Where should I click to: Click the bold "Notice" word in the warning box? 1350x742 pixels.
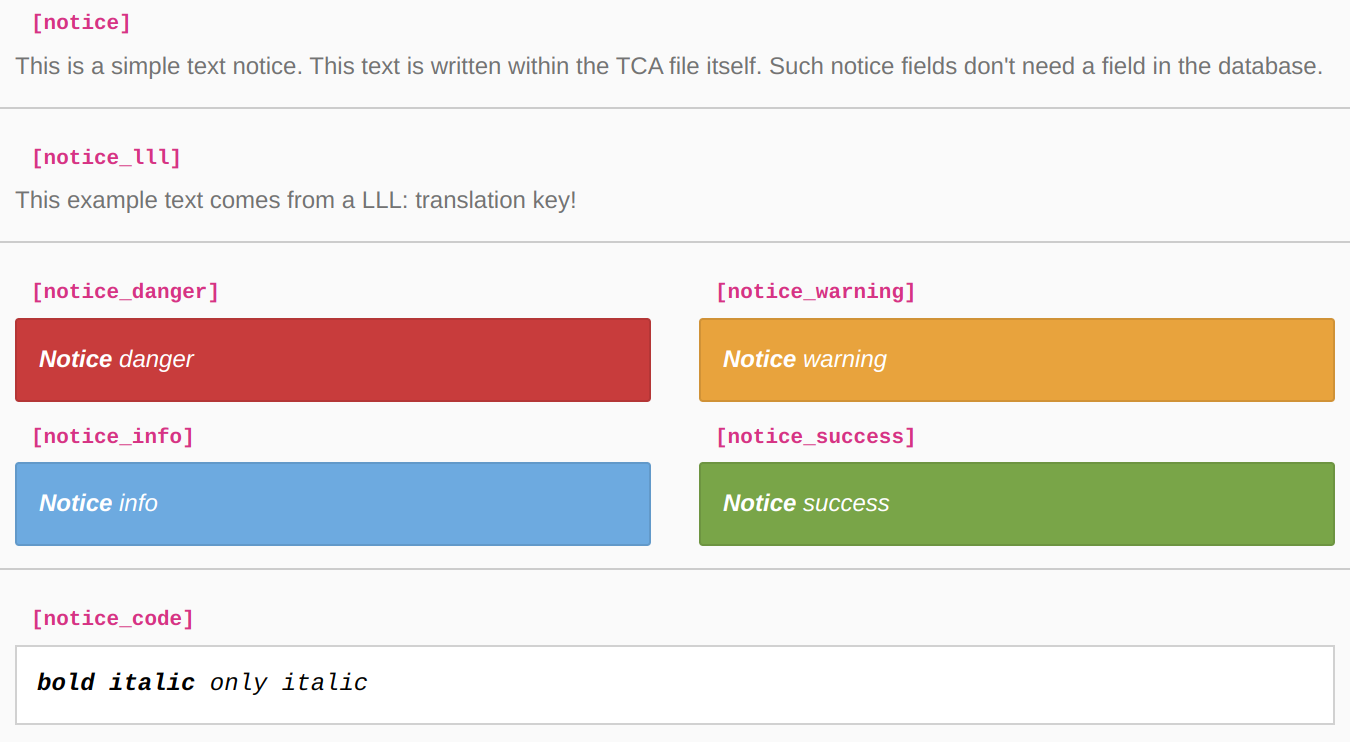(x=759, y=360)
